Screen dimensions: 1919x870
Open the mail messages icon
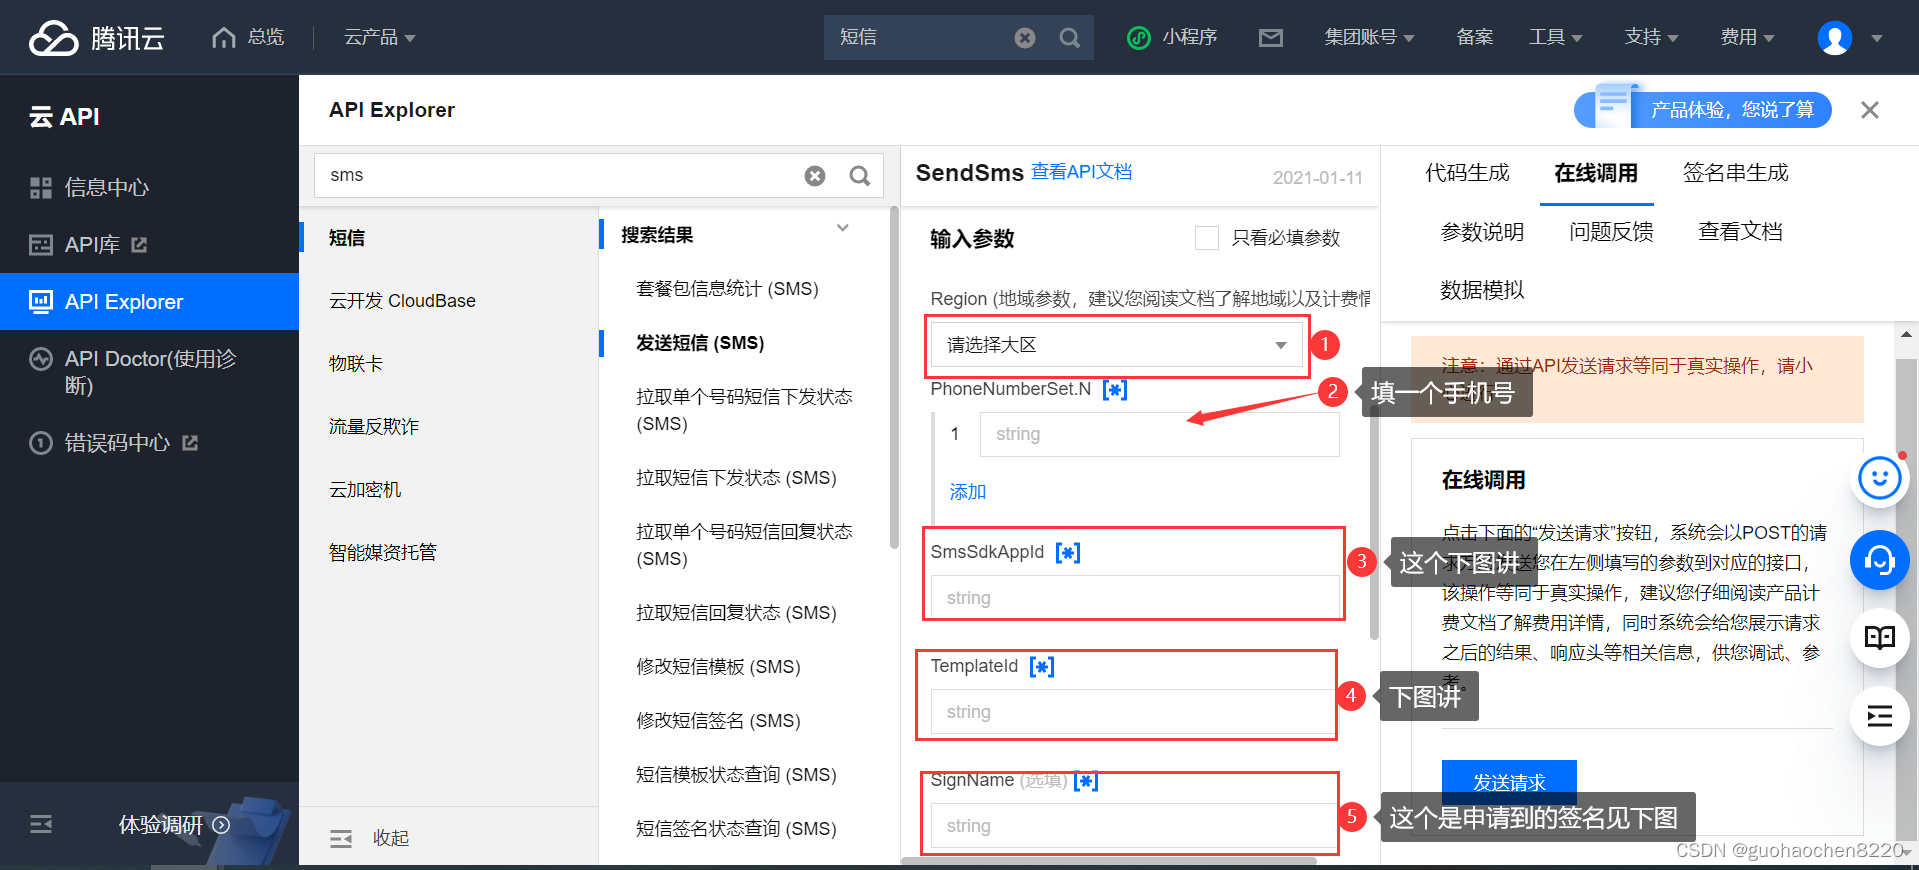[1270, 38]
